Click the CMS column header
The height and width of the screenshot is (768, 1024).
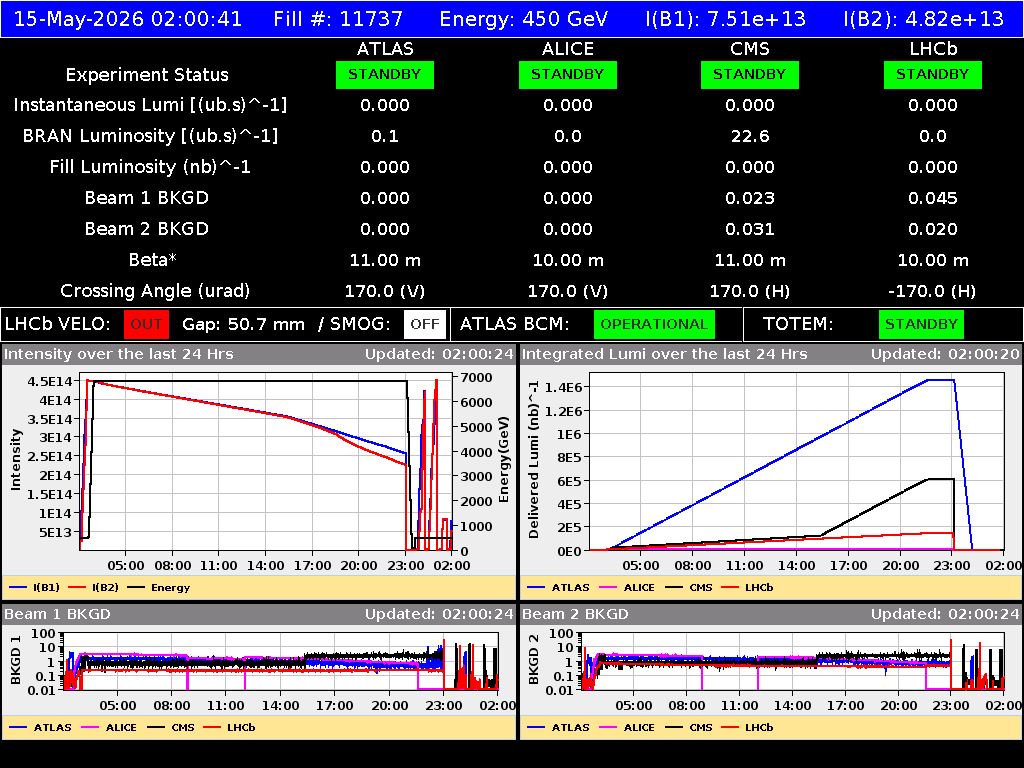750,49
